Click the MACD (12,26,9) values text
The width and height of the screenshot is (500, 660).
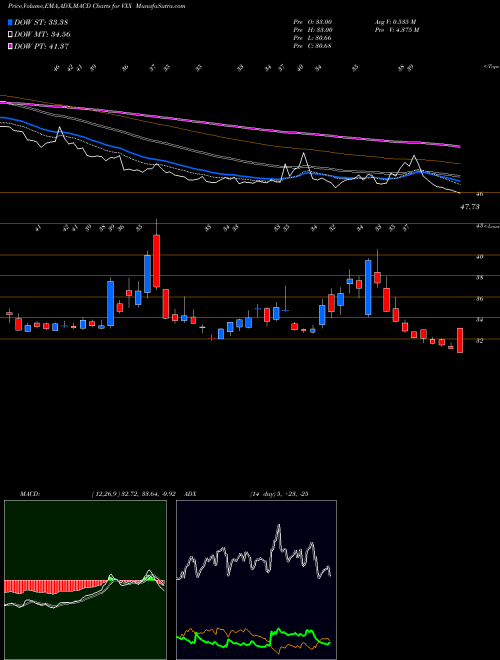click(136, 494)
